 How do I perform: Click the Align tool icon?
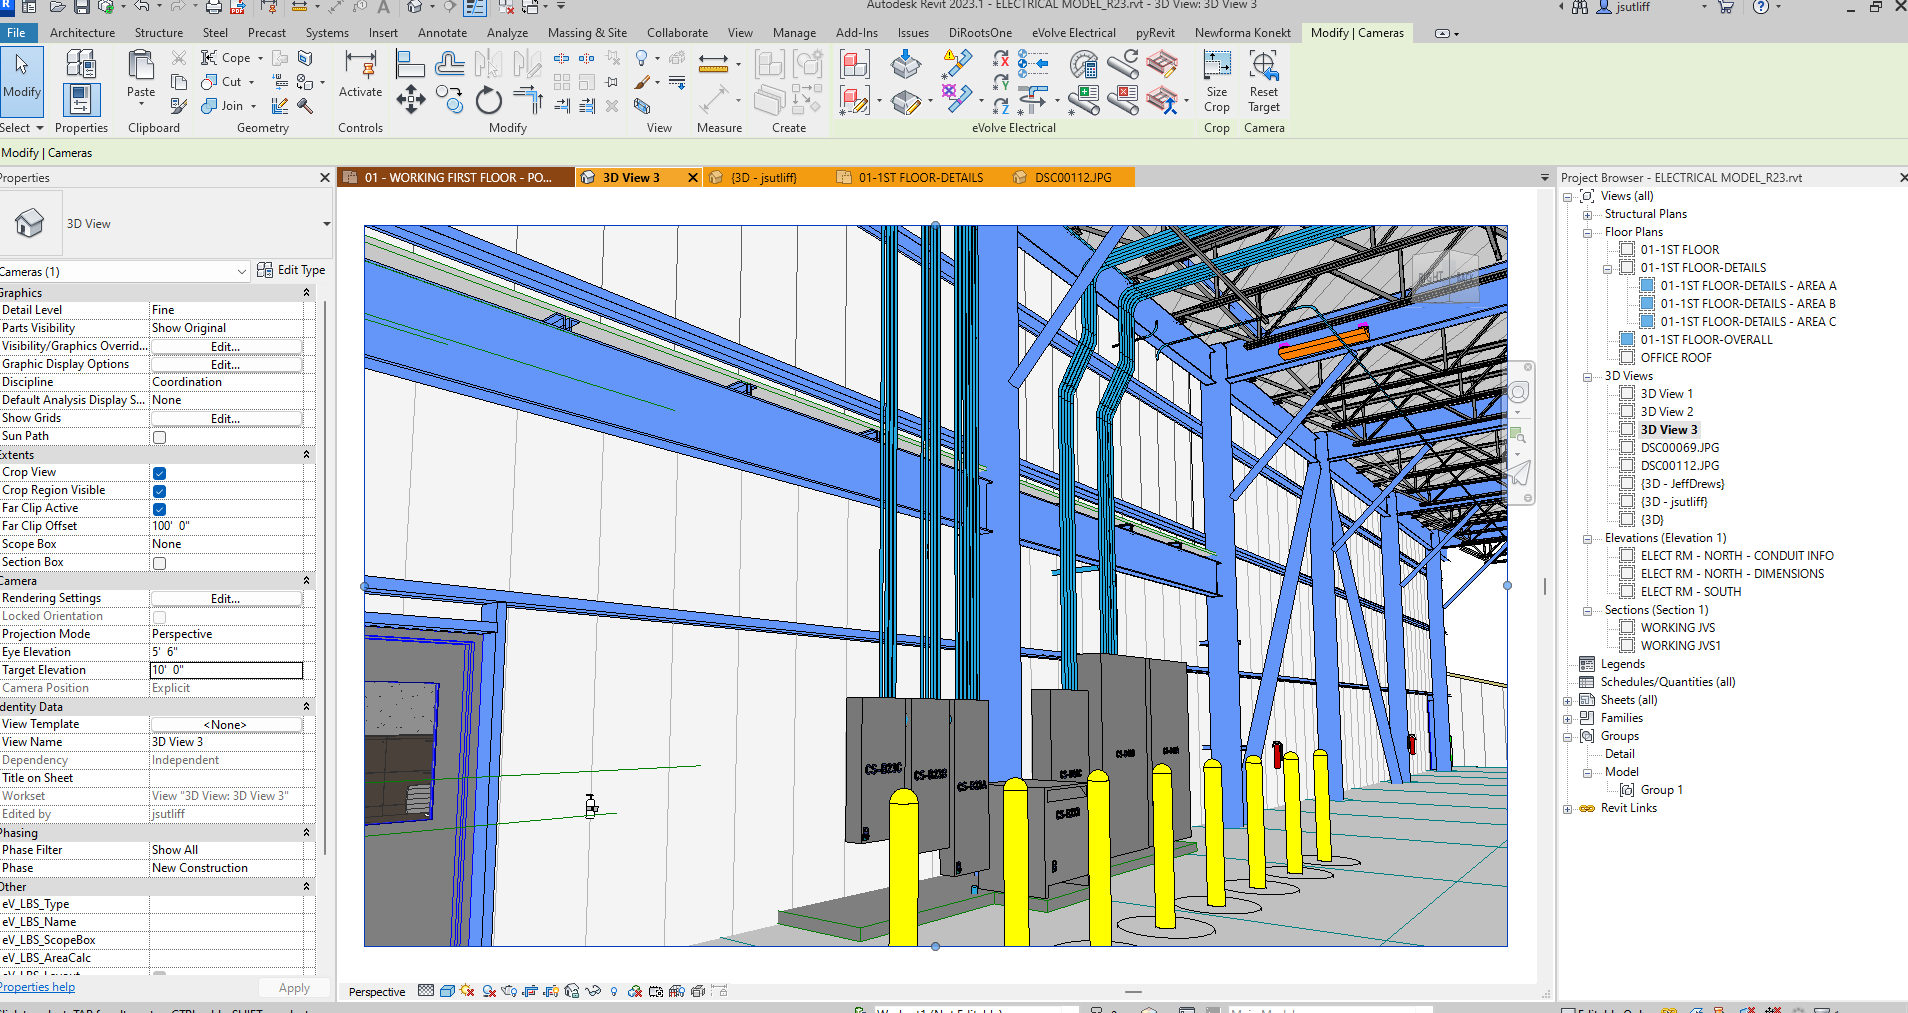[410, 66]
